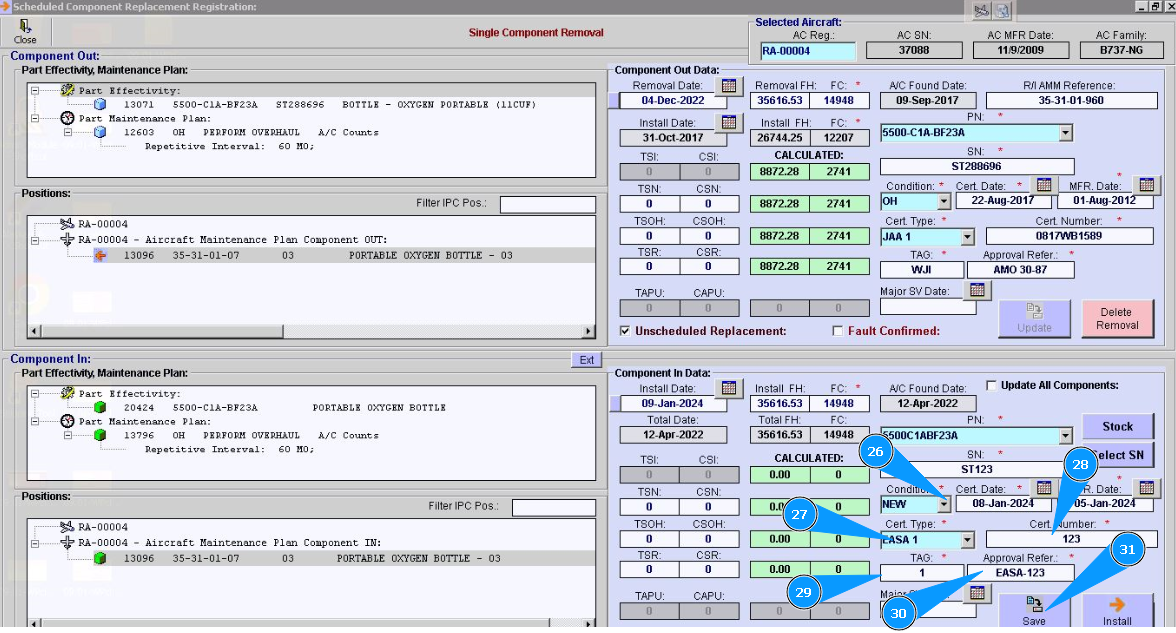Open Component Out Cert. Date calendar
The width and height of the screenshot is (1176, 633).
(x=1043, y=185)
